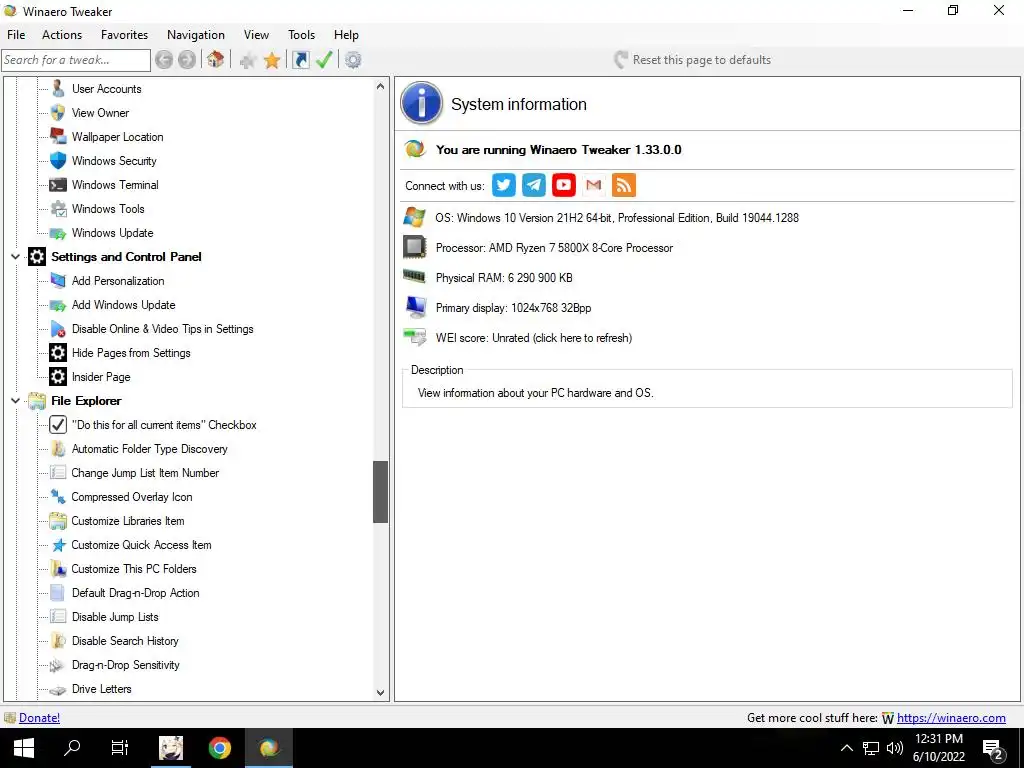Select Drag-n-Drop Sensitivity entry
Viewport: 1024px width, 768px height.
click(x=125, y=665)
